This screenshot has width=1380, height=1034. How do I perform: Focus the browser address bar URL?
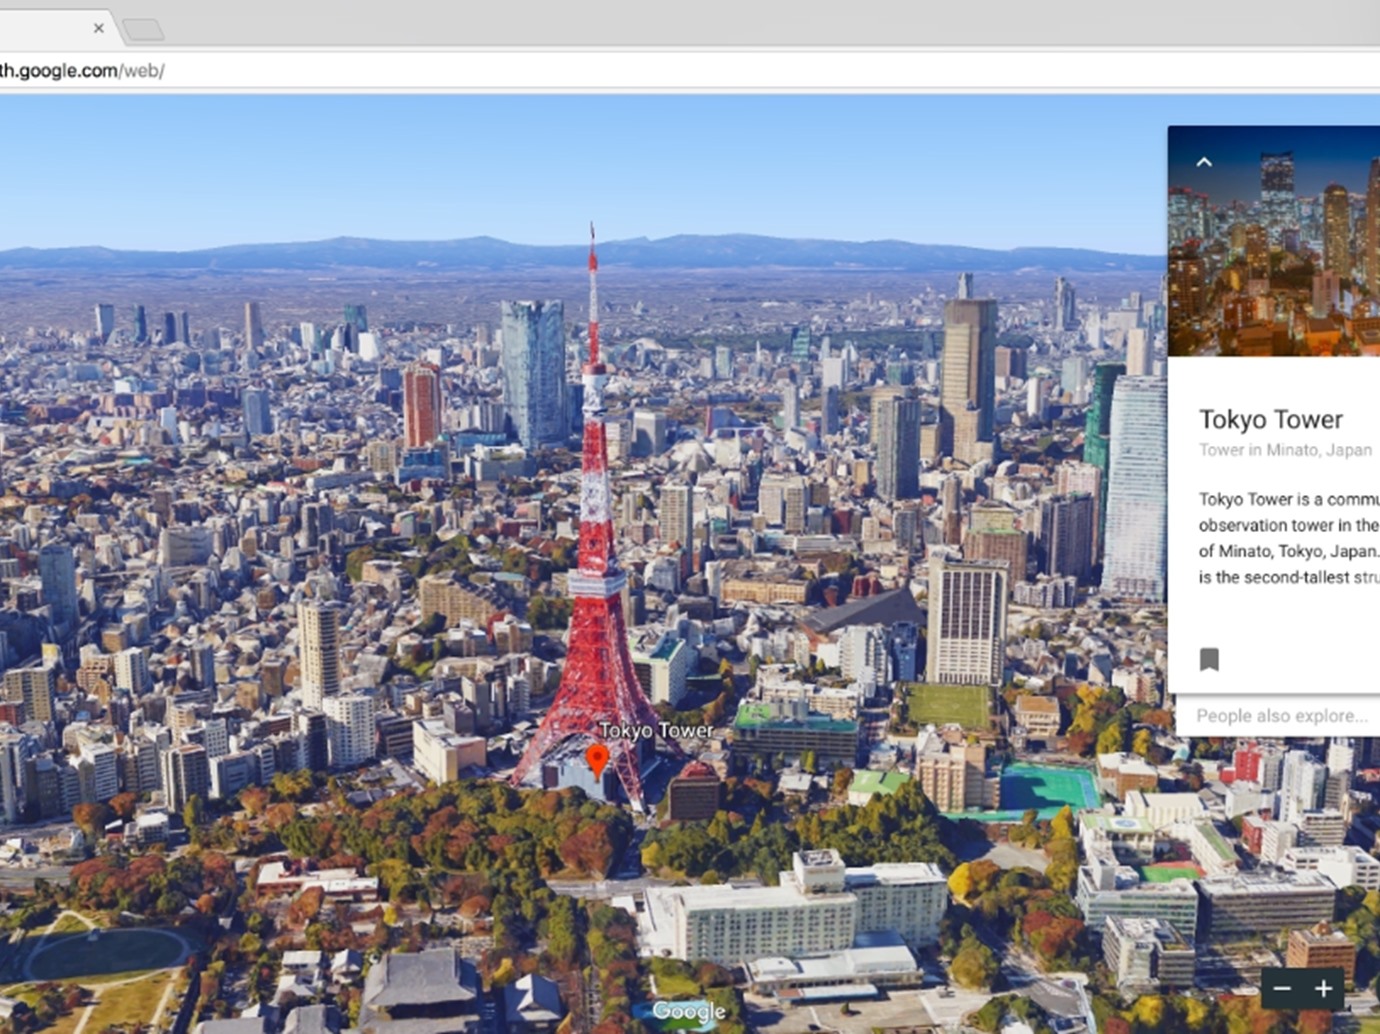point(82,71)
